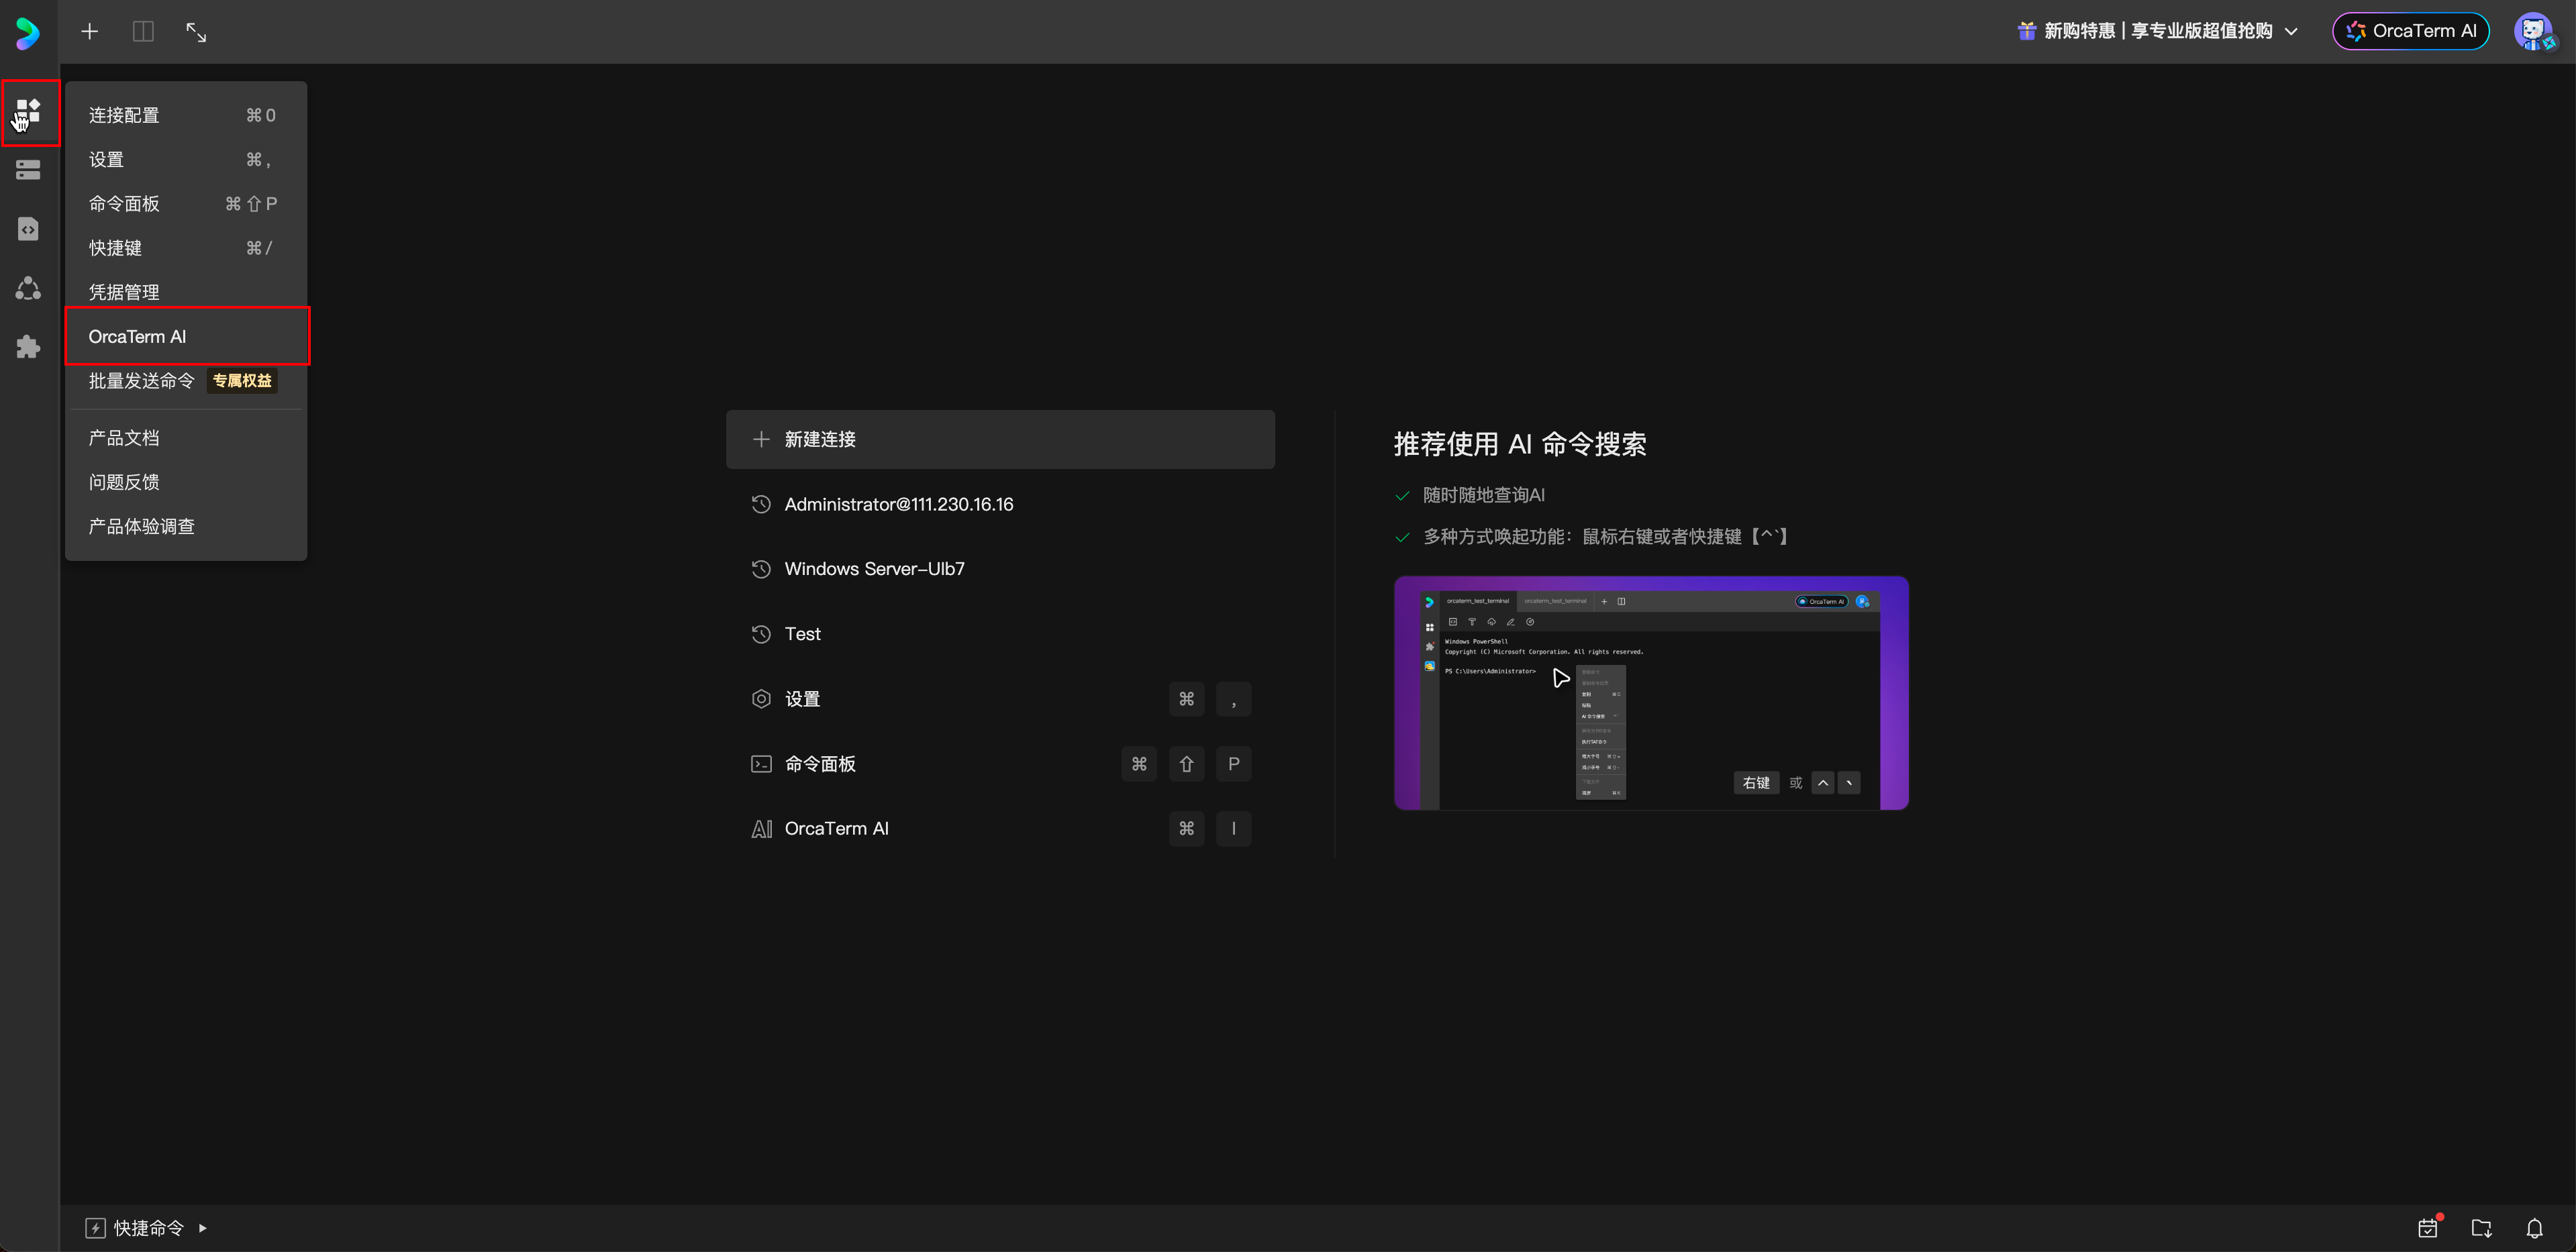Open the file transfer folder icon
This screenshot has width=2576, height=1252.
click(x=2481, y=1228)
